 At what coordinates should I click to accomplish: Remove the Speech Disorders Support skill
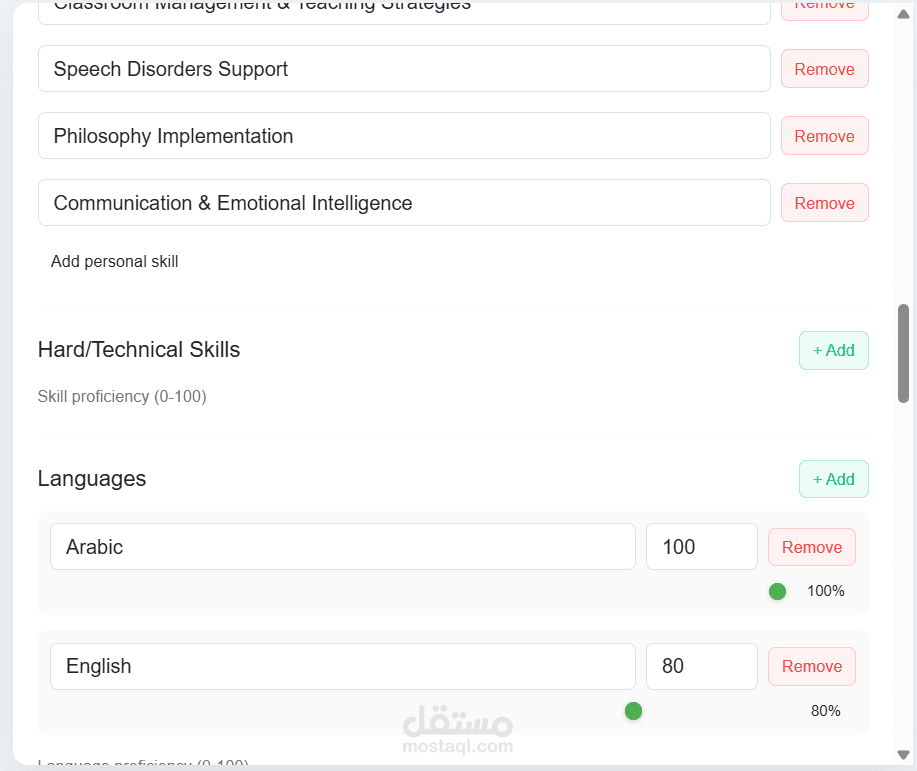coord(824,69)
